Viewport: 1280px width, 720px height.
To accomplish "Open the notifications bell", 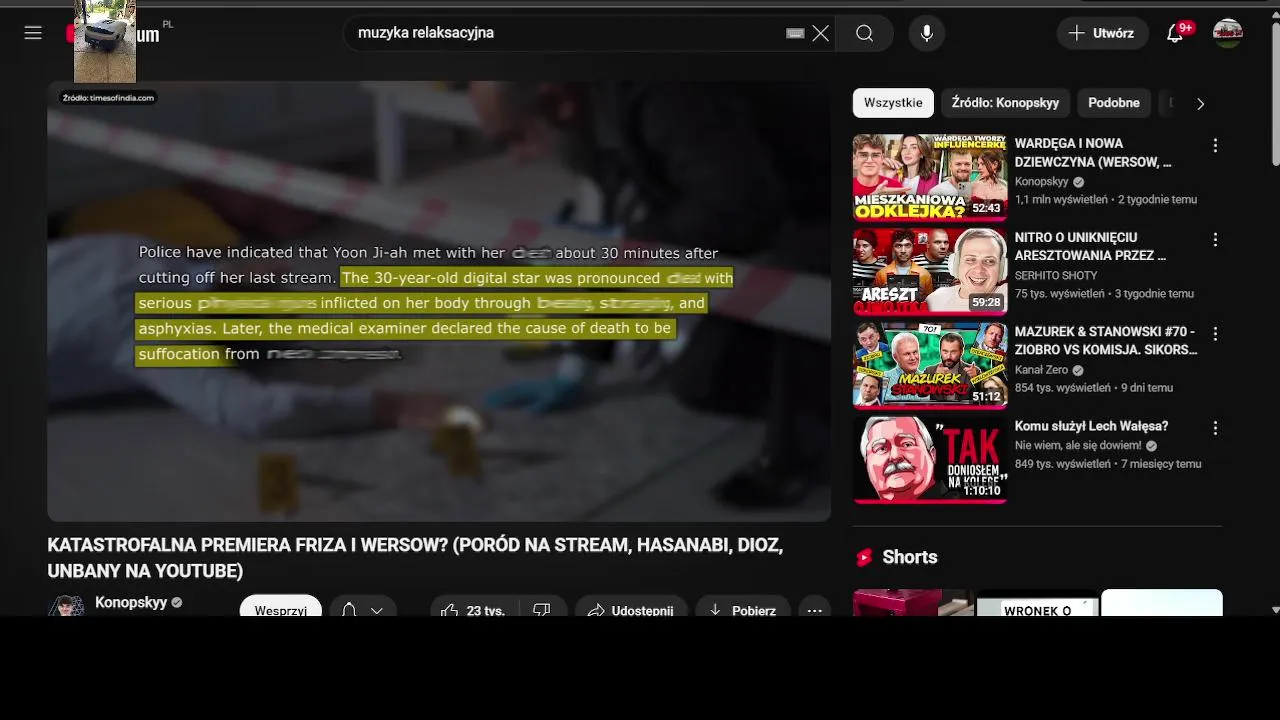I will [1175, 33].
